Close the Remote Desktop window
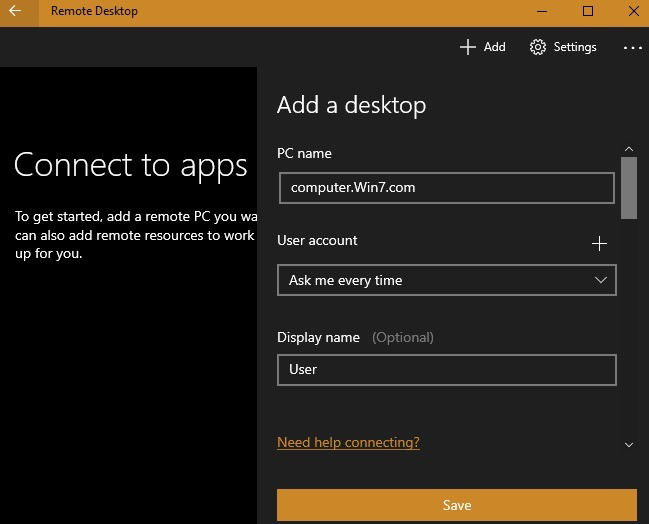649x524 pixels. pos(634,11)
